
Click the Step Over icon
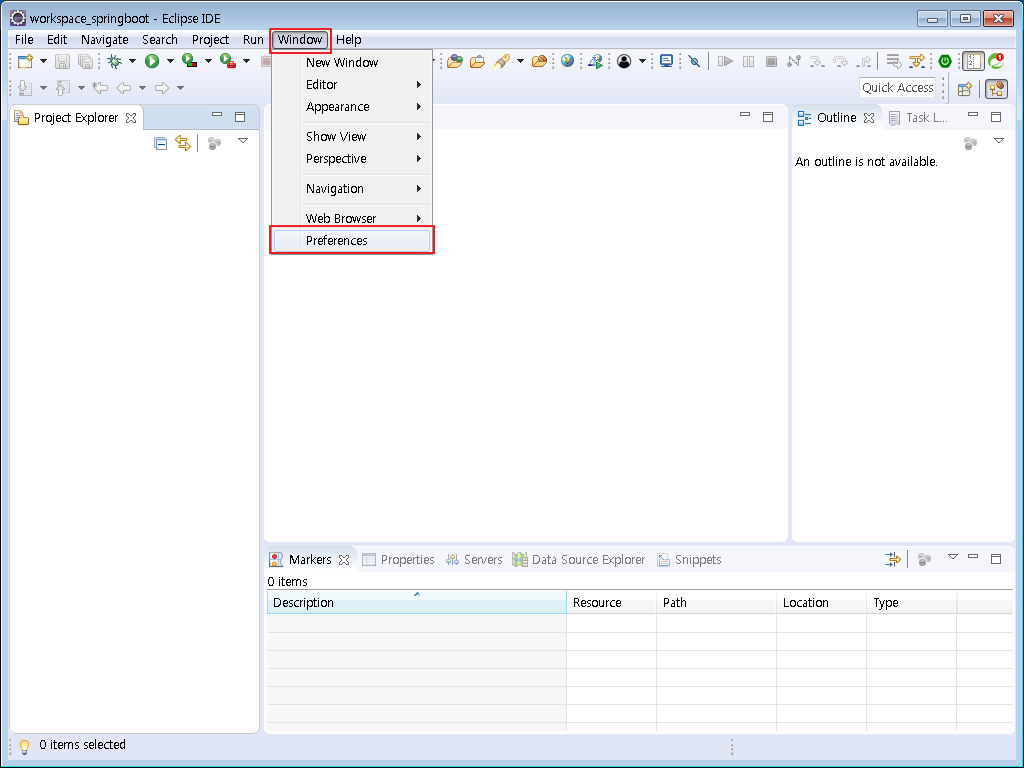pos(840,61)
